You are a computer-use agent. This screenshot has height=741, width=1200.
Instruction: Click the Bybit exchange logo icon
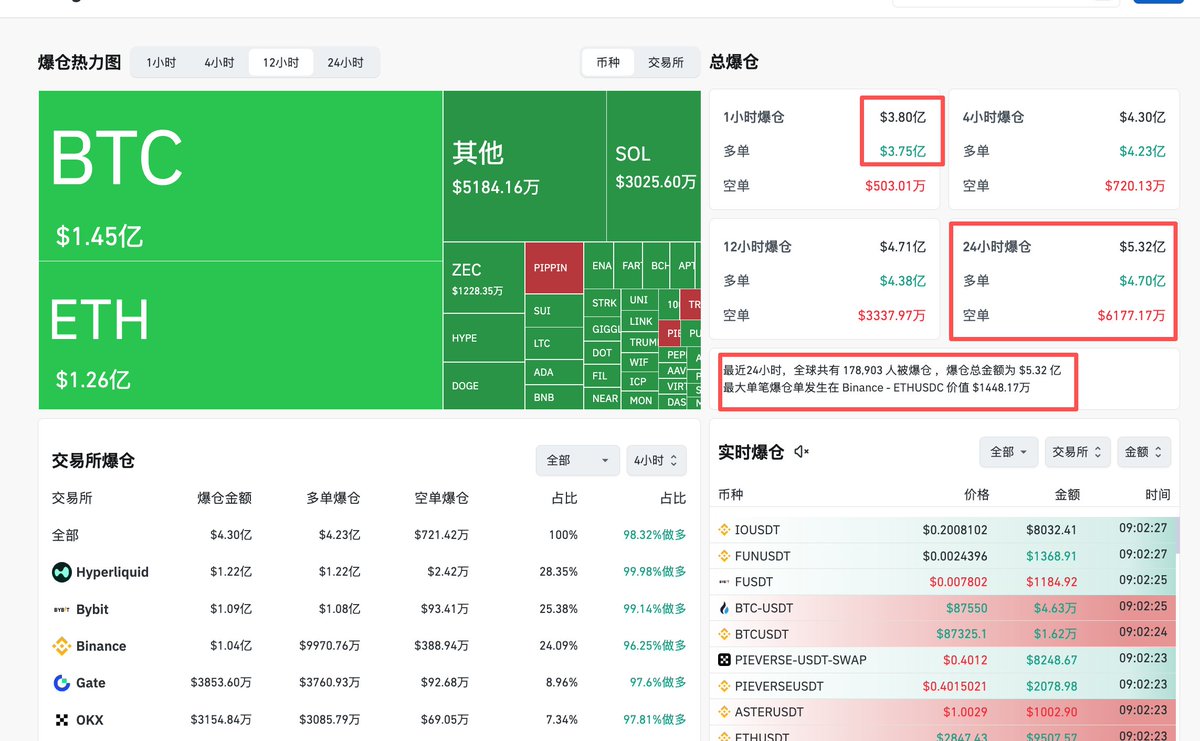(x=62, y=609)
